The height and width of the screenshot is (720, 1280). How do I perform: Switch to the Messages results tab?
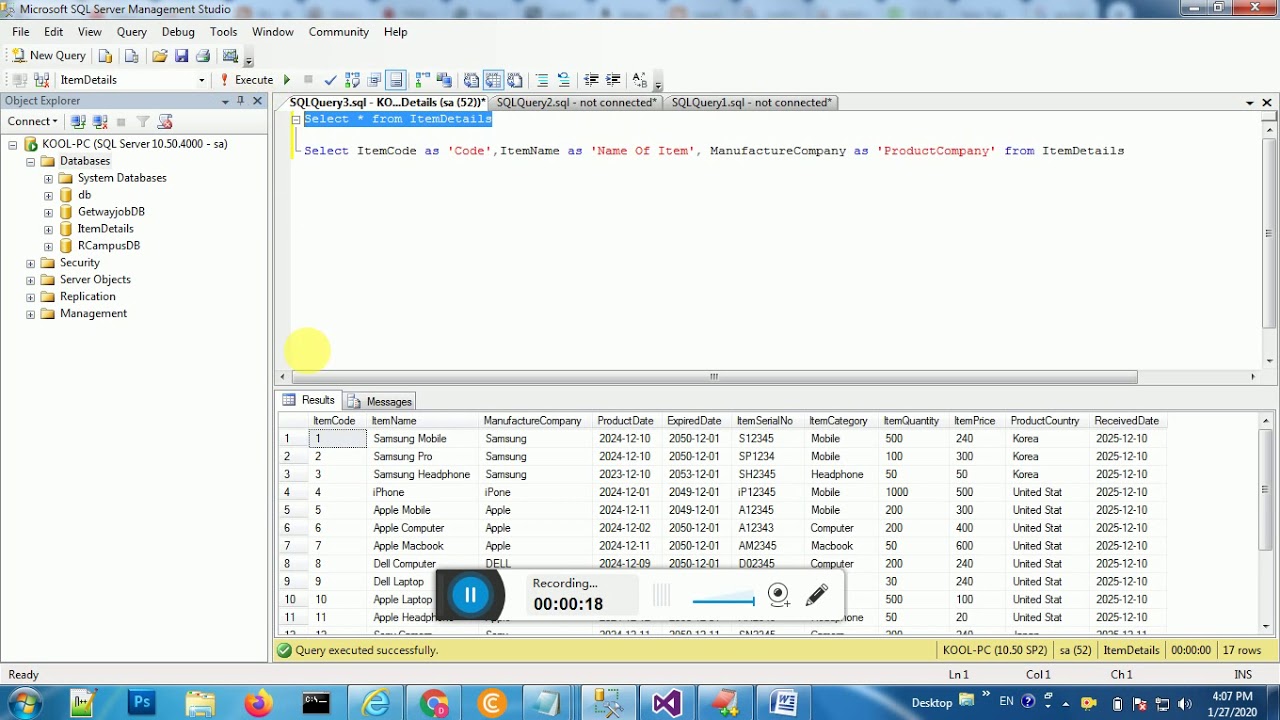pos(380,401)
